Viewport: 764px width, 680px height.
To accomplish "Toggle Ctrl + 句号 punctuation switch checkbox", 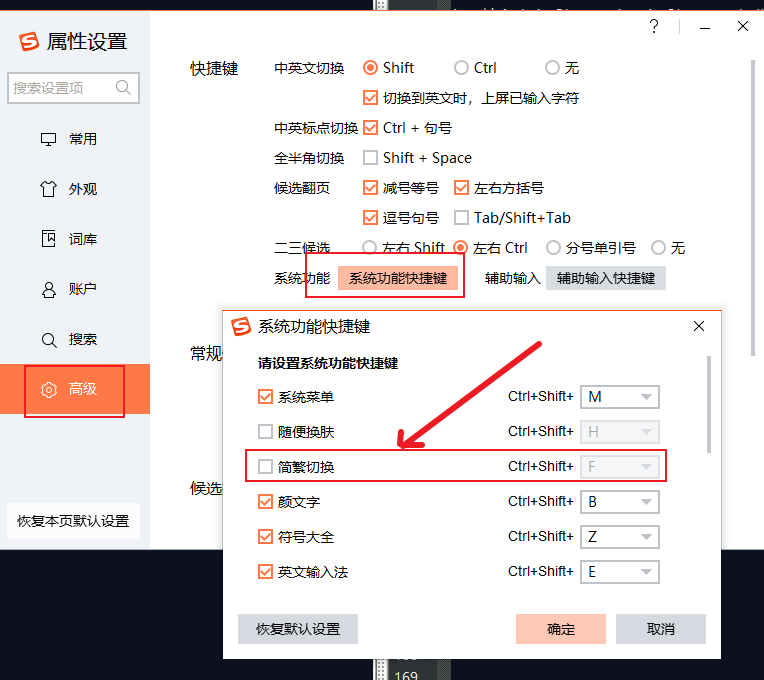I will 370,128.
